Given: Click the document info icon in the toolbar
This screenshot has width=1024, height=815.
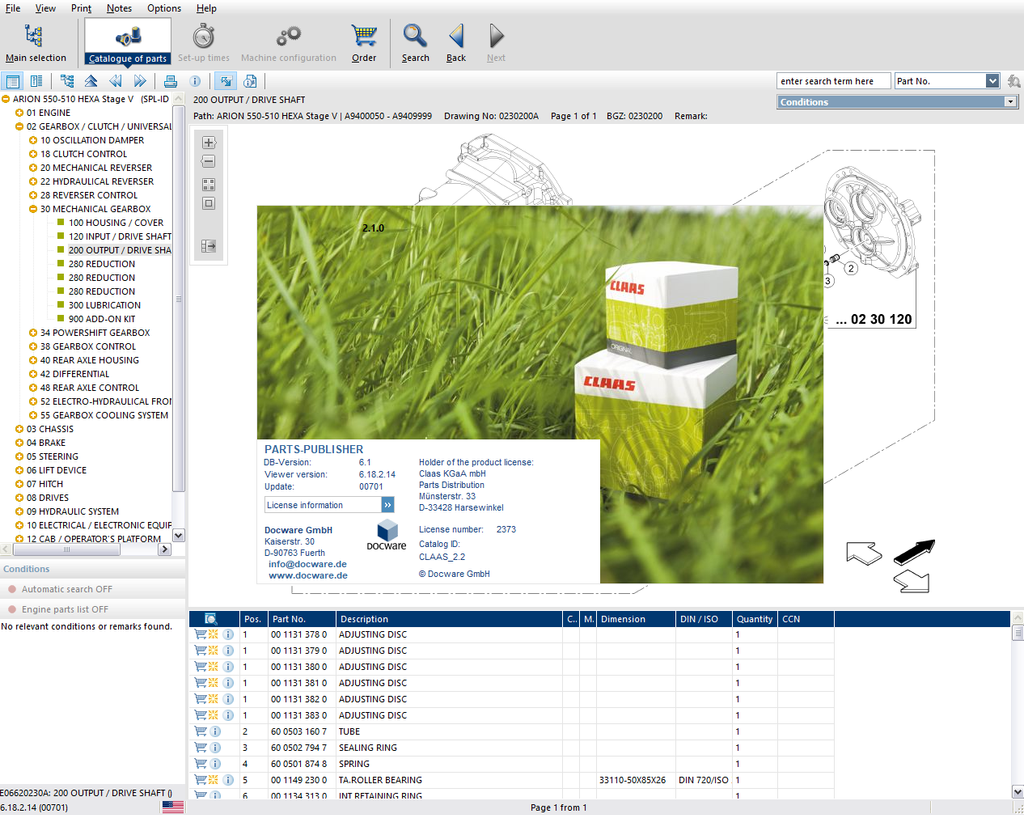Looking at the screenshot, I should [249, 81].
